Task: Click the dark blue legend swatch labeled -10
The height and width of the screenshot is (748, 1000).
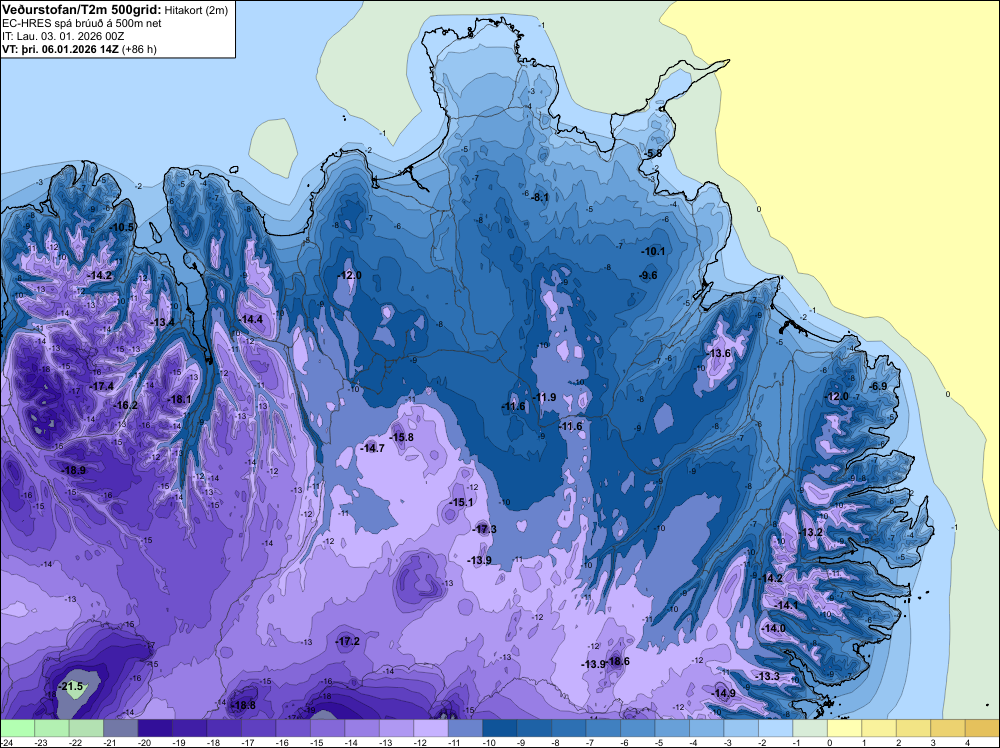Action: 499,728
